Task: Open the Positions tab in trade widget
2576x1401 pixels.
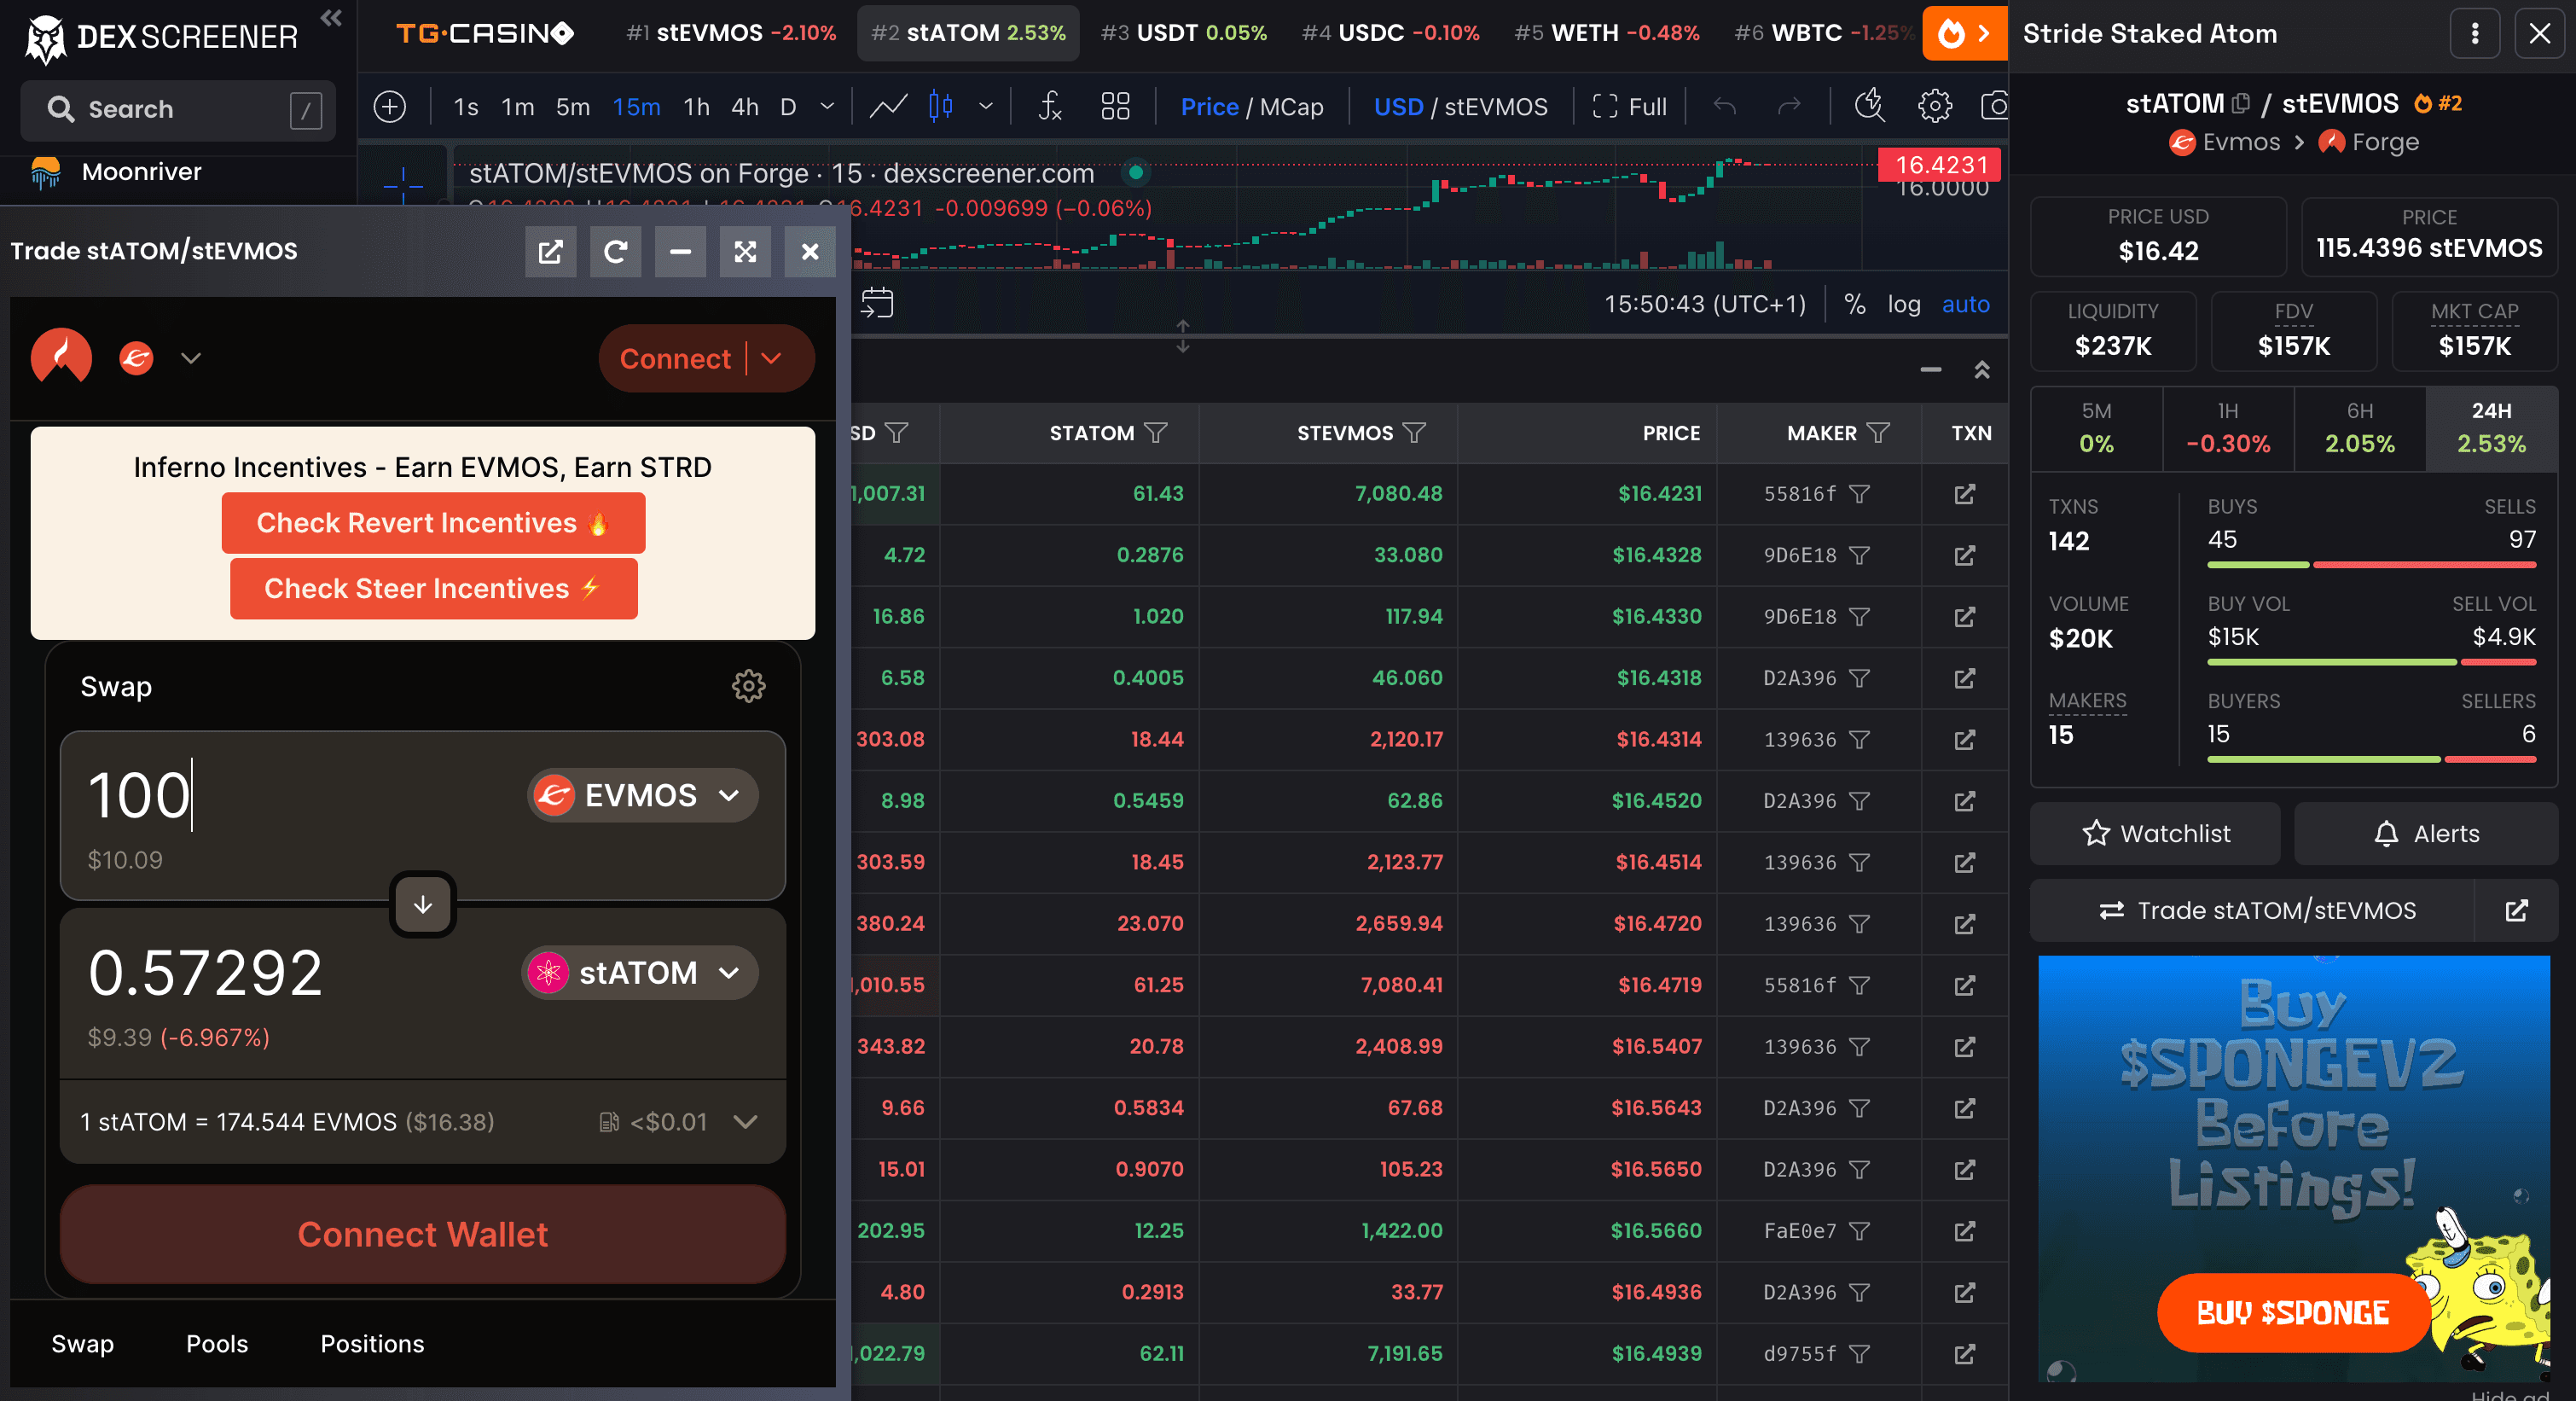Action: click(x=372, y=1343)
